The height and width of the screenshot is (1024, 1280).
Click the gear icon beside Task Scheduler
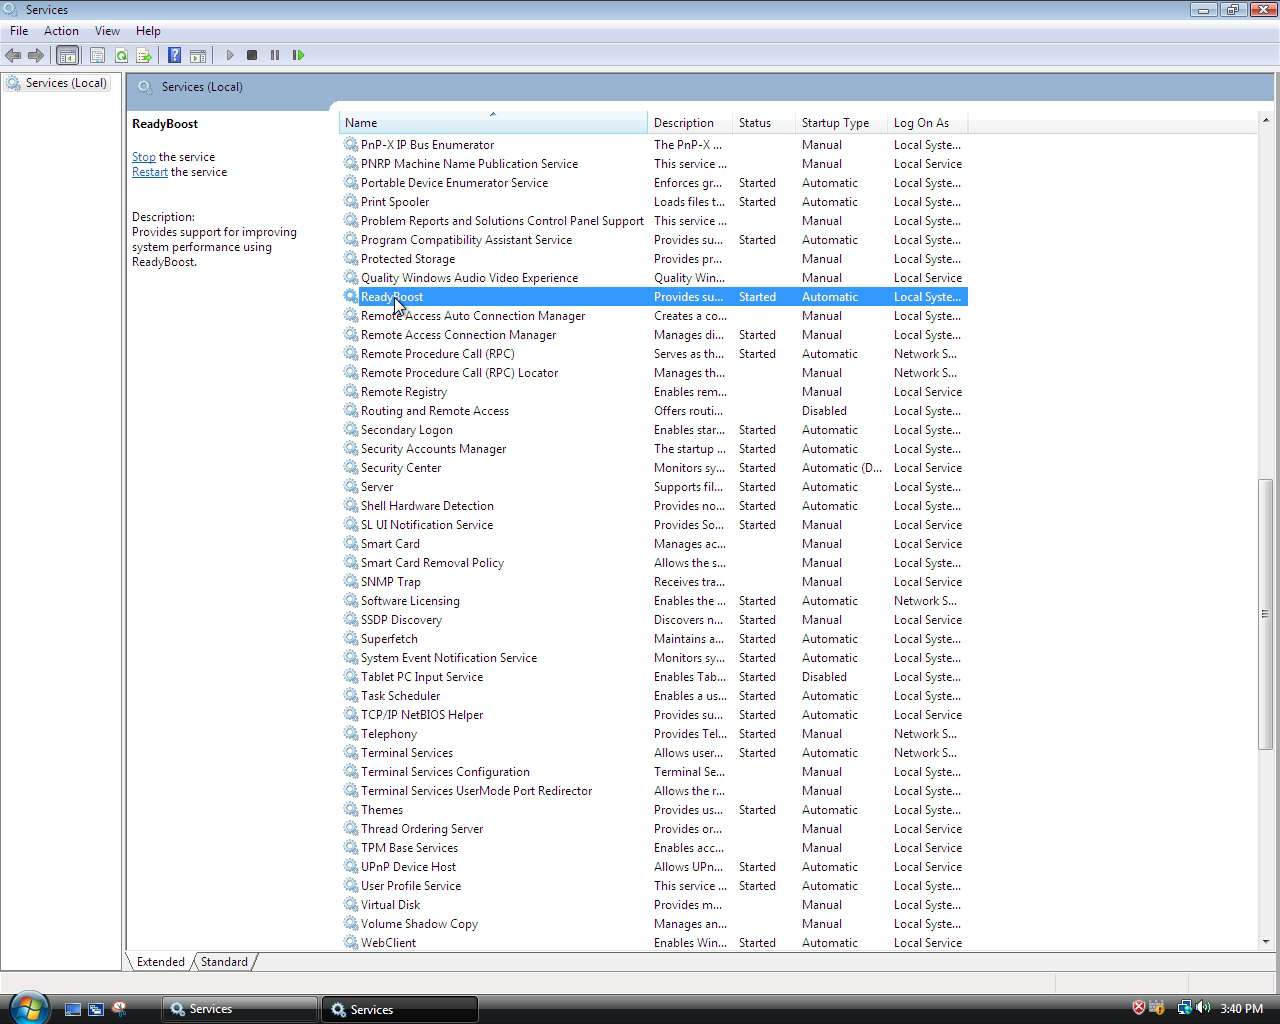point(351,695)
